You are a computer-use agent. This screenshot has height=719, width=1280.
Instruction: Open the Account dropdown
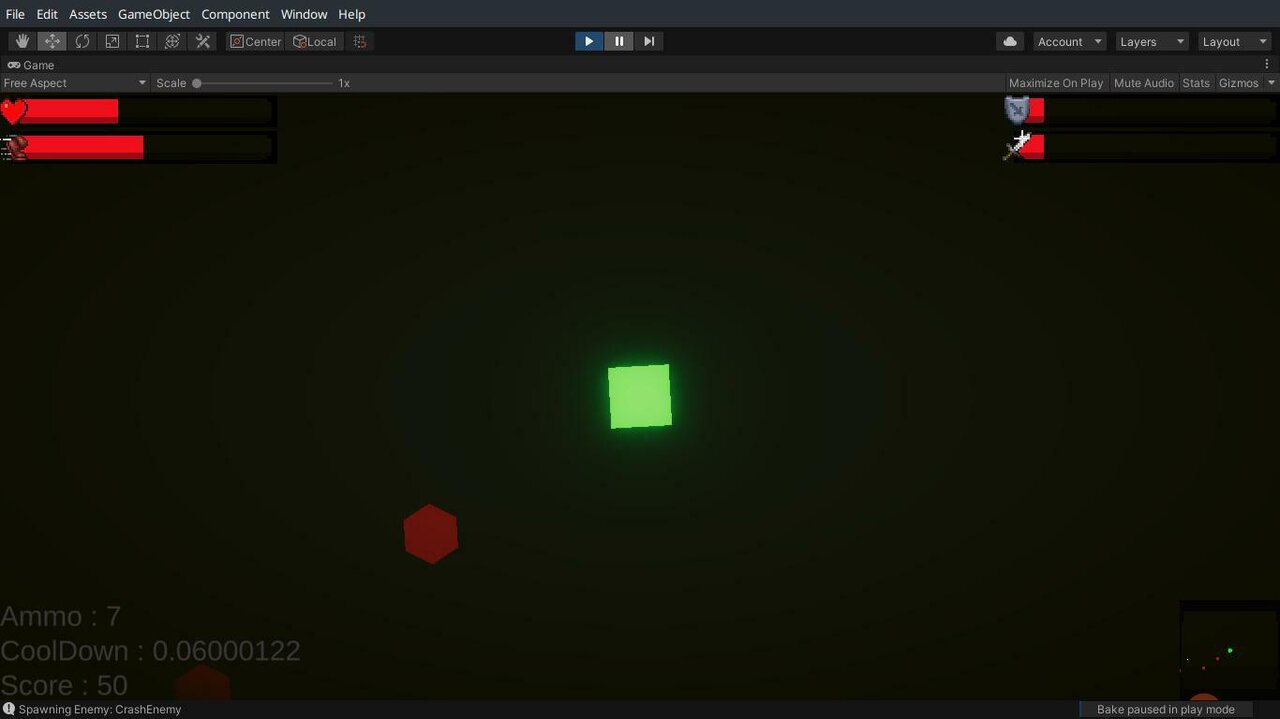[x=1069, y=41]
